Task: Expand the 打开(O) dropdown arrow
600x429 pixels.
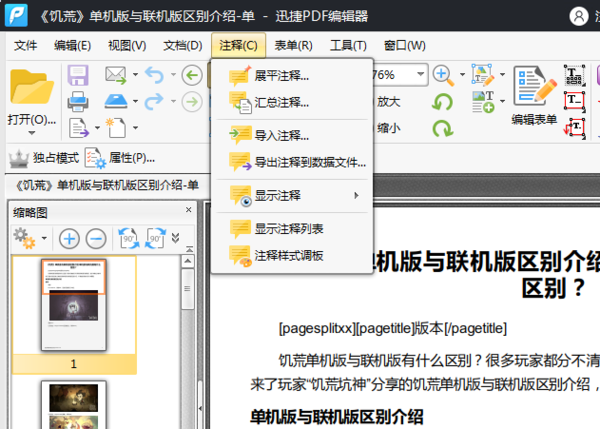Action: (32, 133)
